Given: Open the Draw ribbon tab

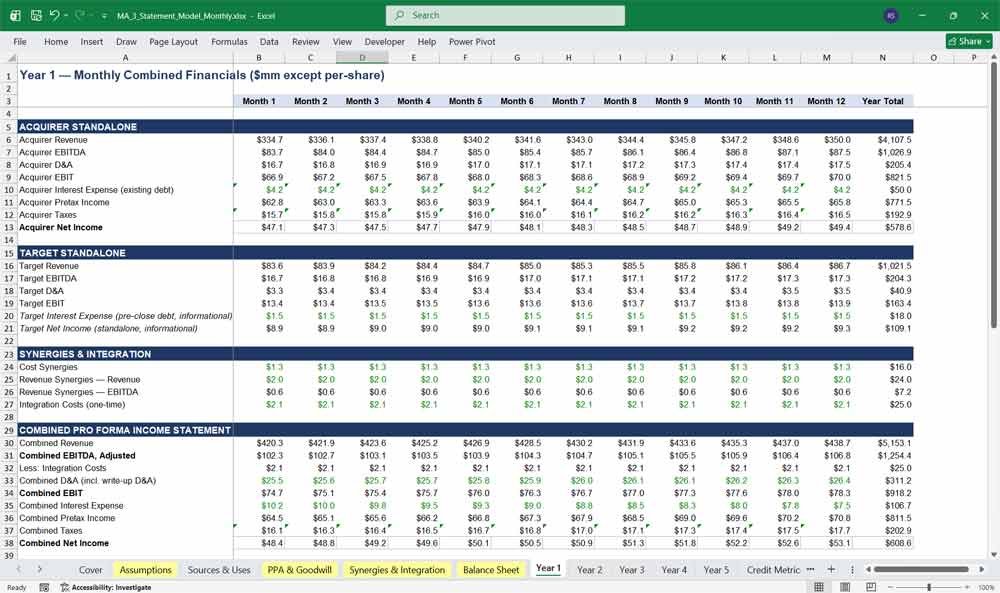Looking at the screenshot, I should tap(126, 41).
